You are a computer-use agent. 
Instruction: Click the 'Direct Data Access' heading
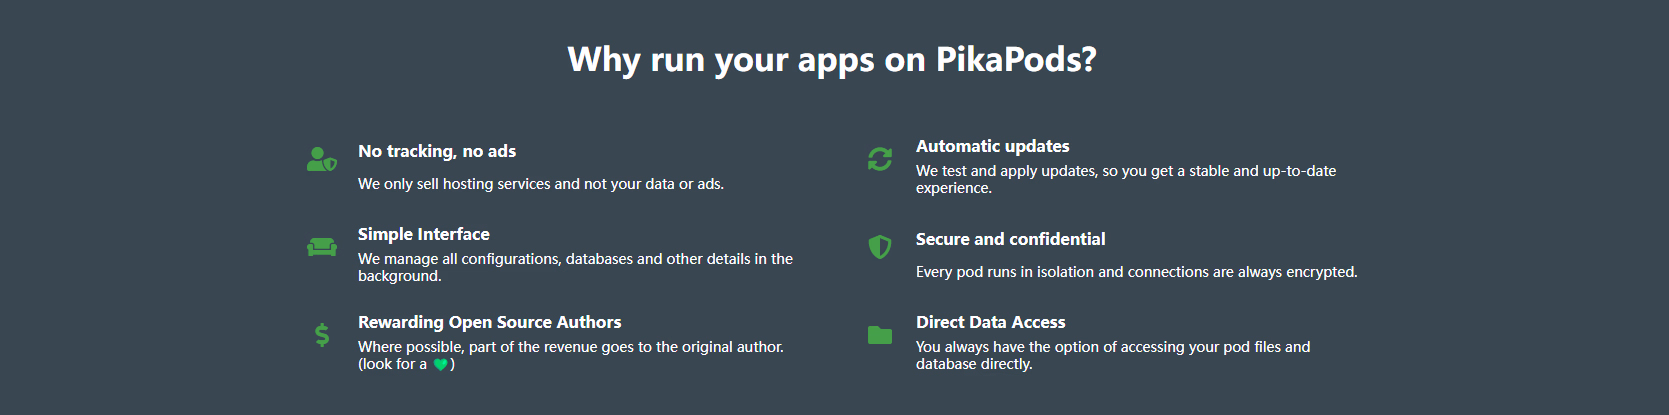click(x=991, y=322)
